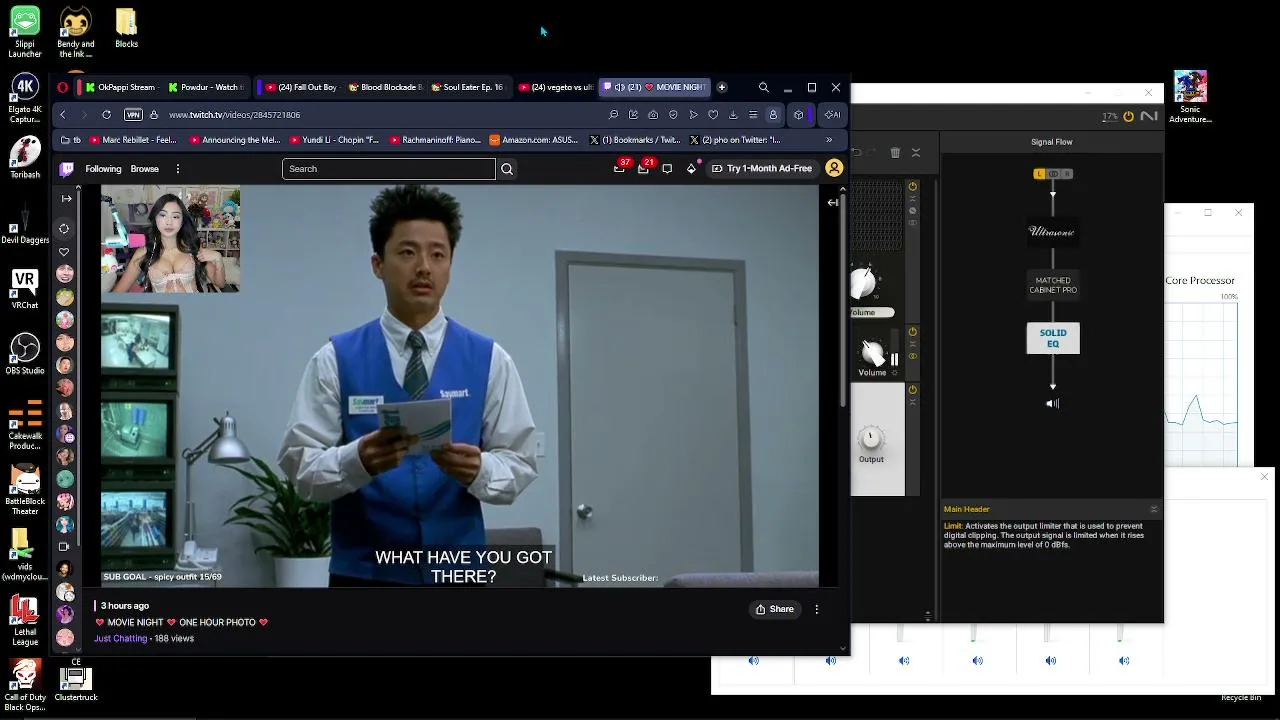The height and width of the screenshot is (720, 1280).
Task: Open the Marc Rebillet bookmark
Action: tap(132, 140)
